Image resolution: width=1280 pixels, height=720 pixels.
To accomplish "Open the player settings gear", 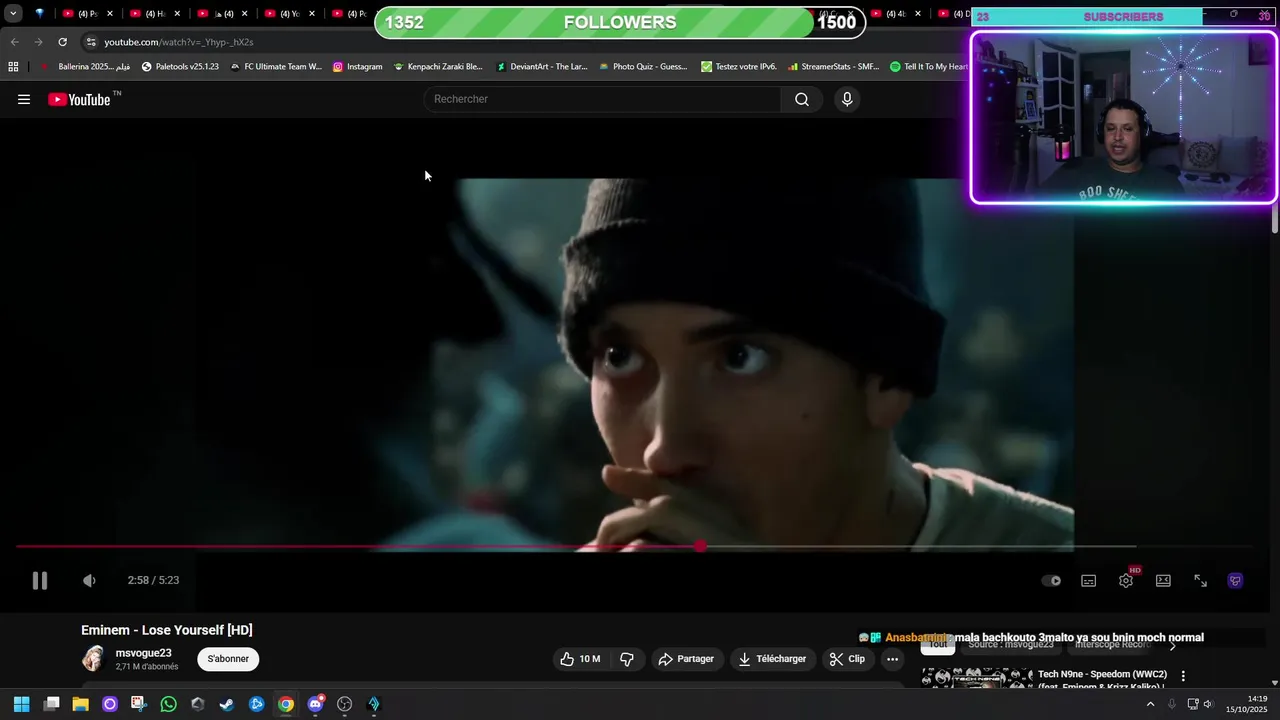I will pos(1126,580).
